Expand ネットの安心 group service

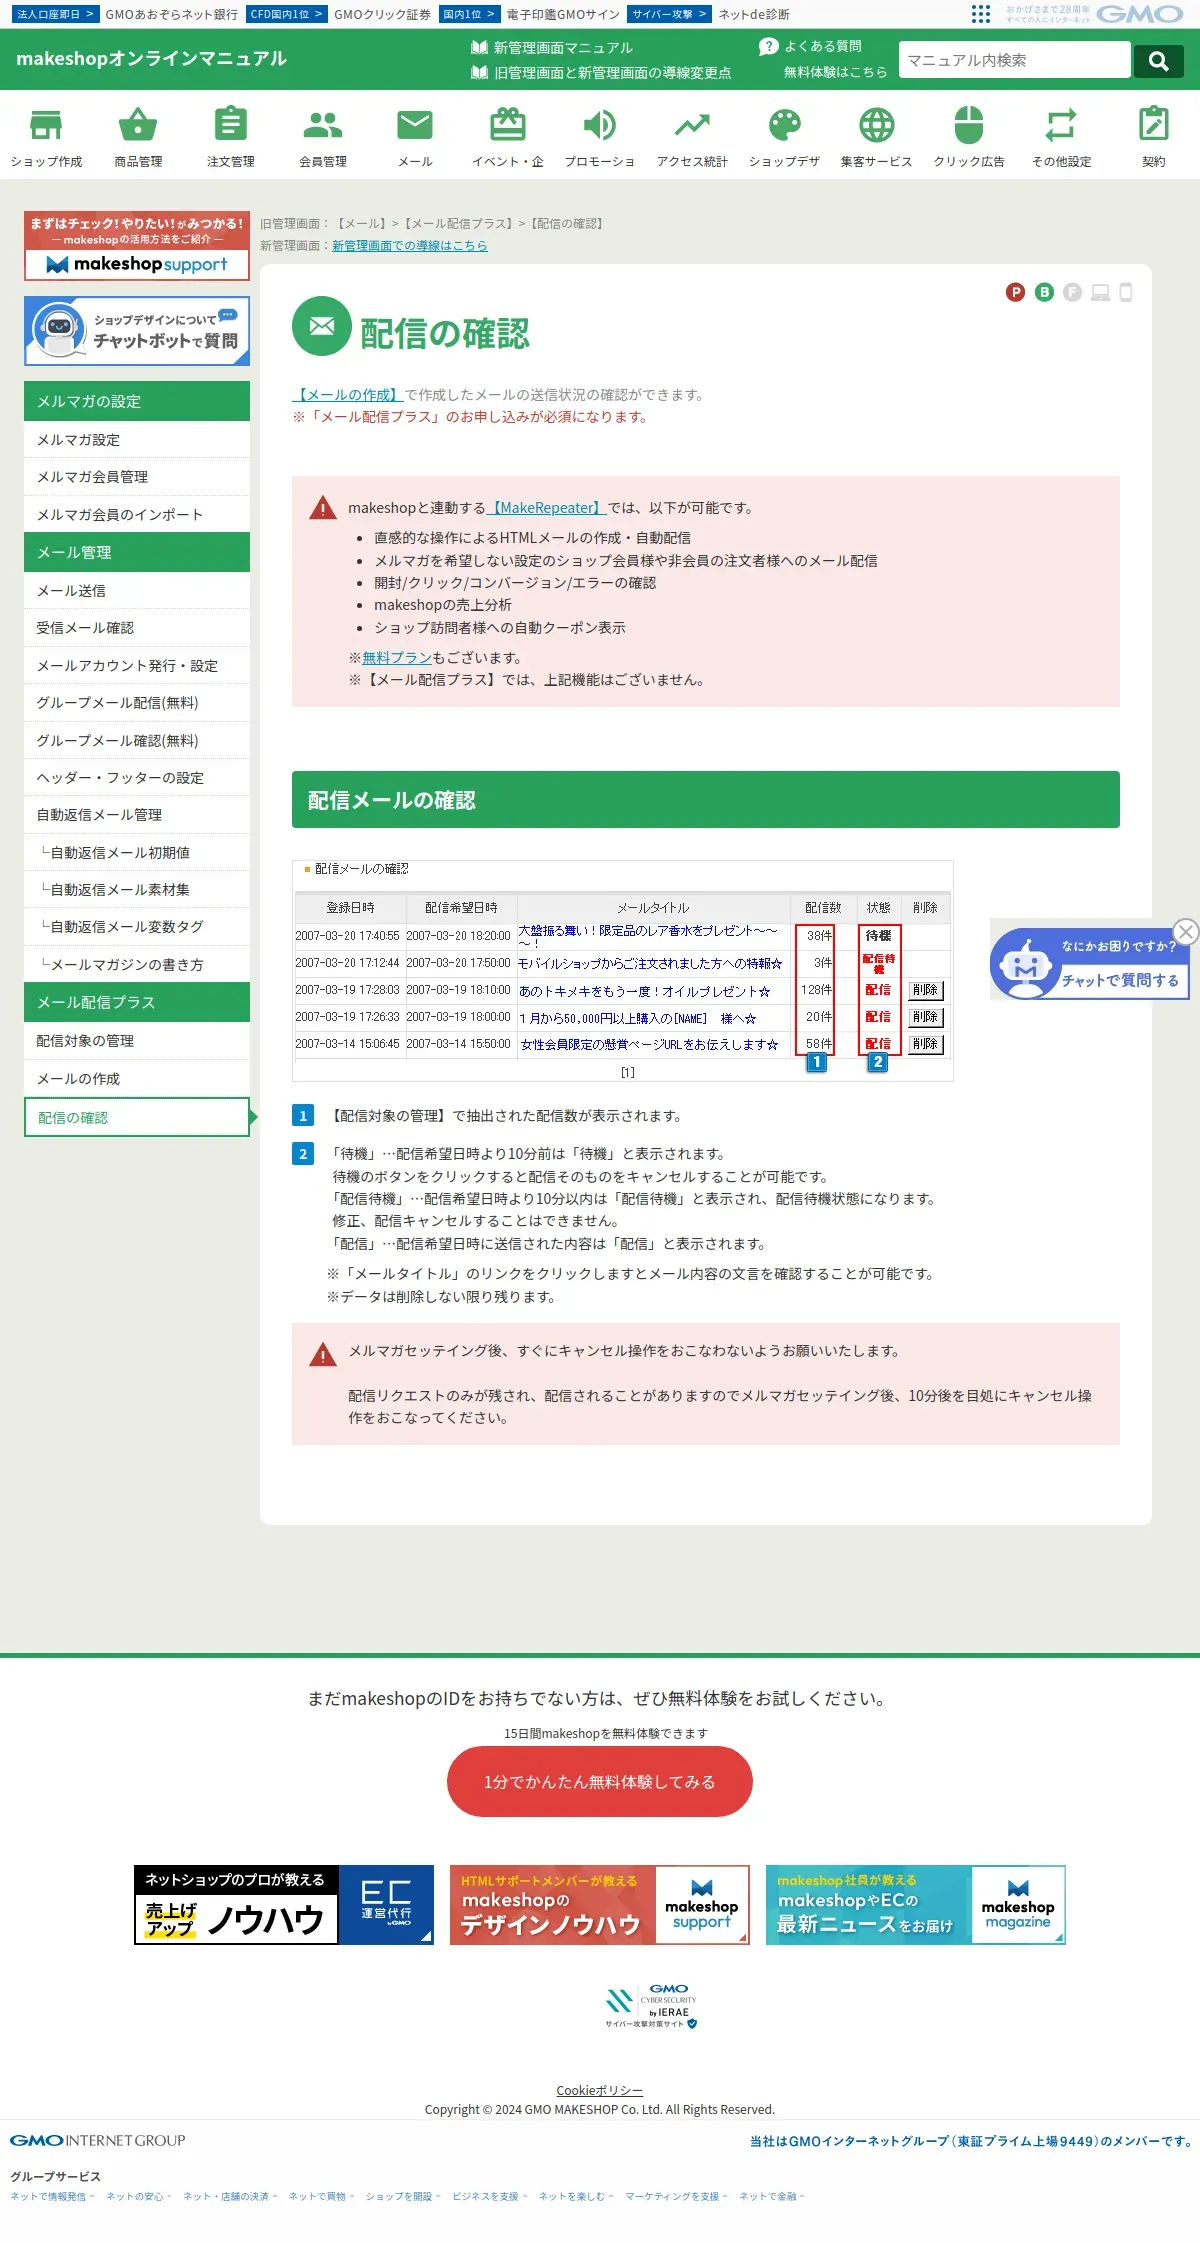139,2196
